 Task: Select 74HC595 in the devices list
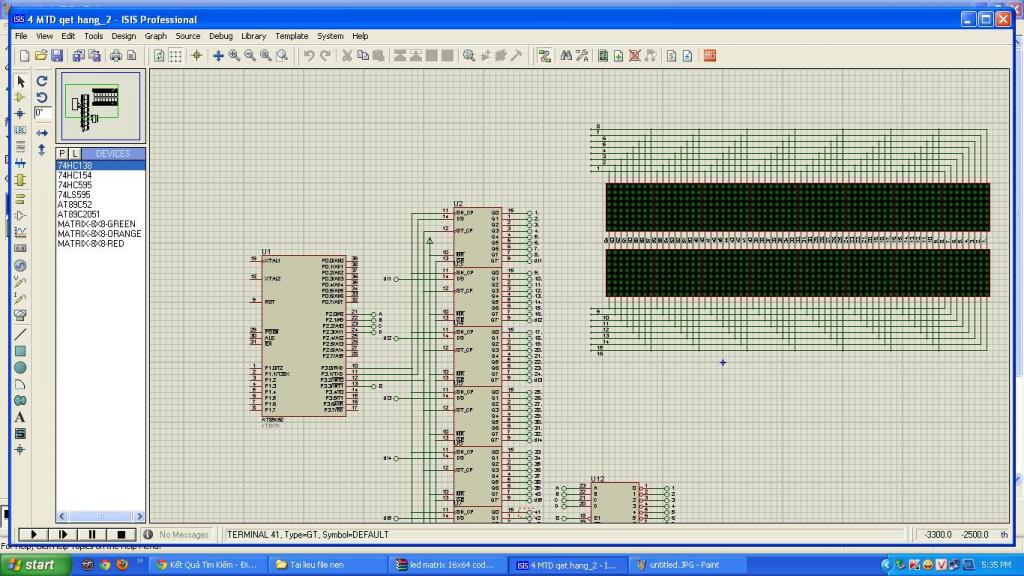click(75, 185)
